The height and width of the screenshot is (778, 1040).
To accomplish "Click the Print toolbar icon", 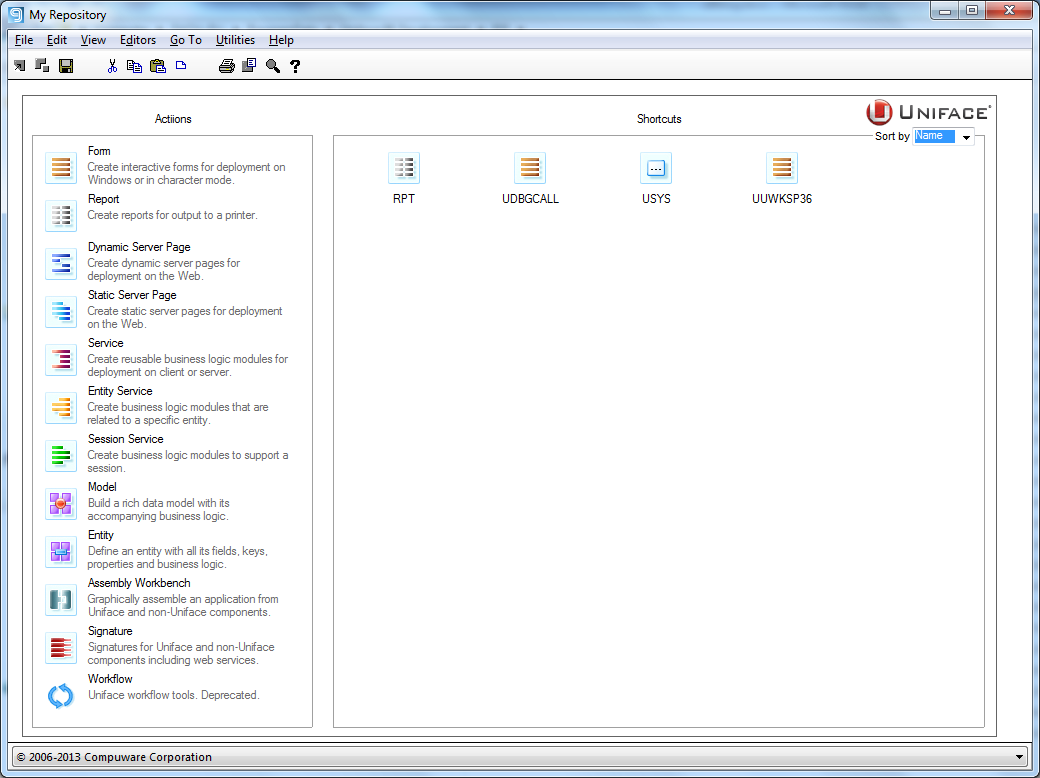I will (x=227, y=66).
